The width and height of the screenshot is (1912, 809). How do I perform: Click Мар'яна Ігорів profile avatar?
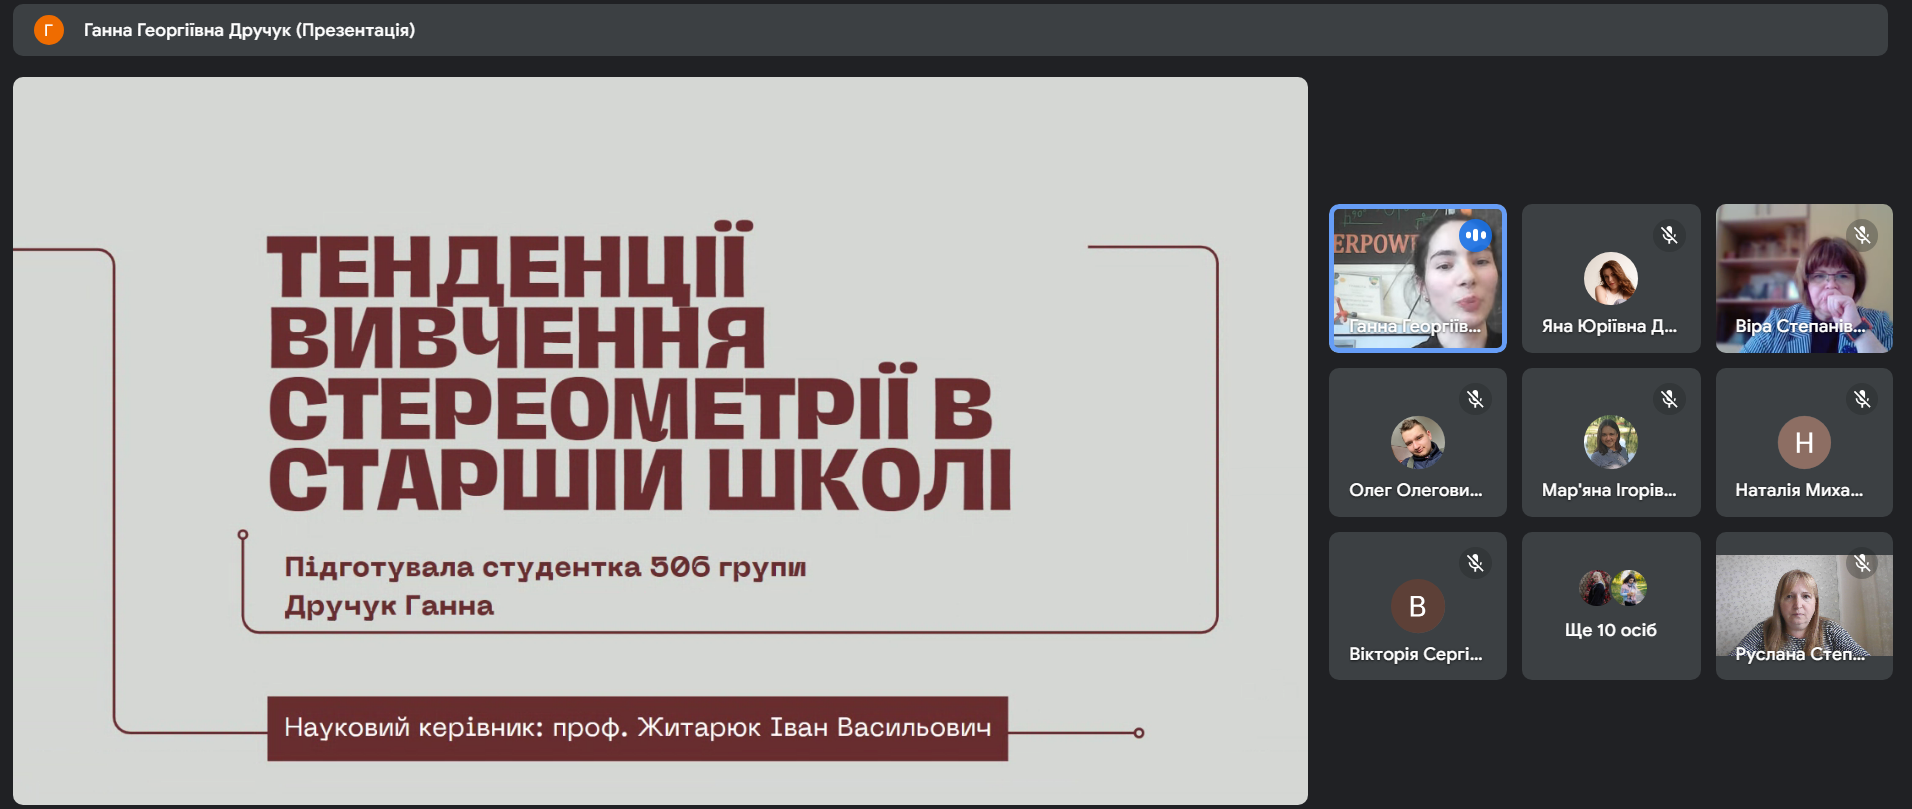click(1611, 442)
